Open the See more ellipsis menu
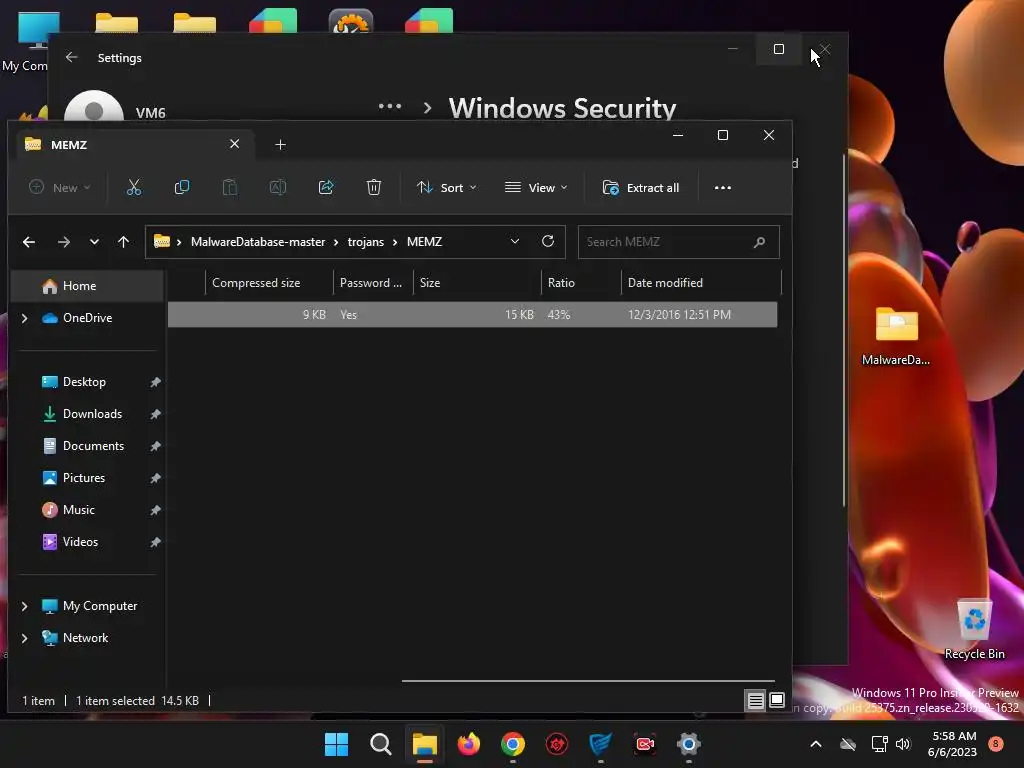The height and width of the screenshot is (768, 1024). pos(722,187)
